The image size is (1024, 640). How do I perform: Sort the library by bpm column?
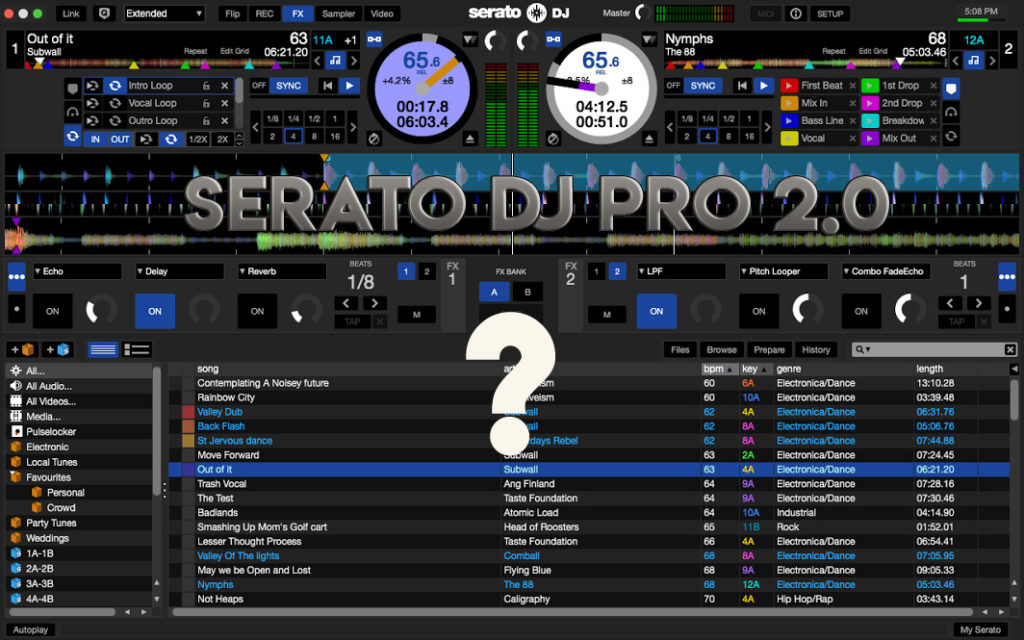point(720,369)
